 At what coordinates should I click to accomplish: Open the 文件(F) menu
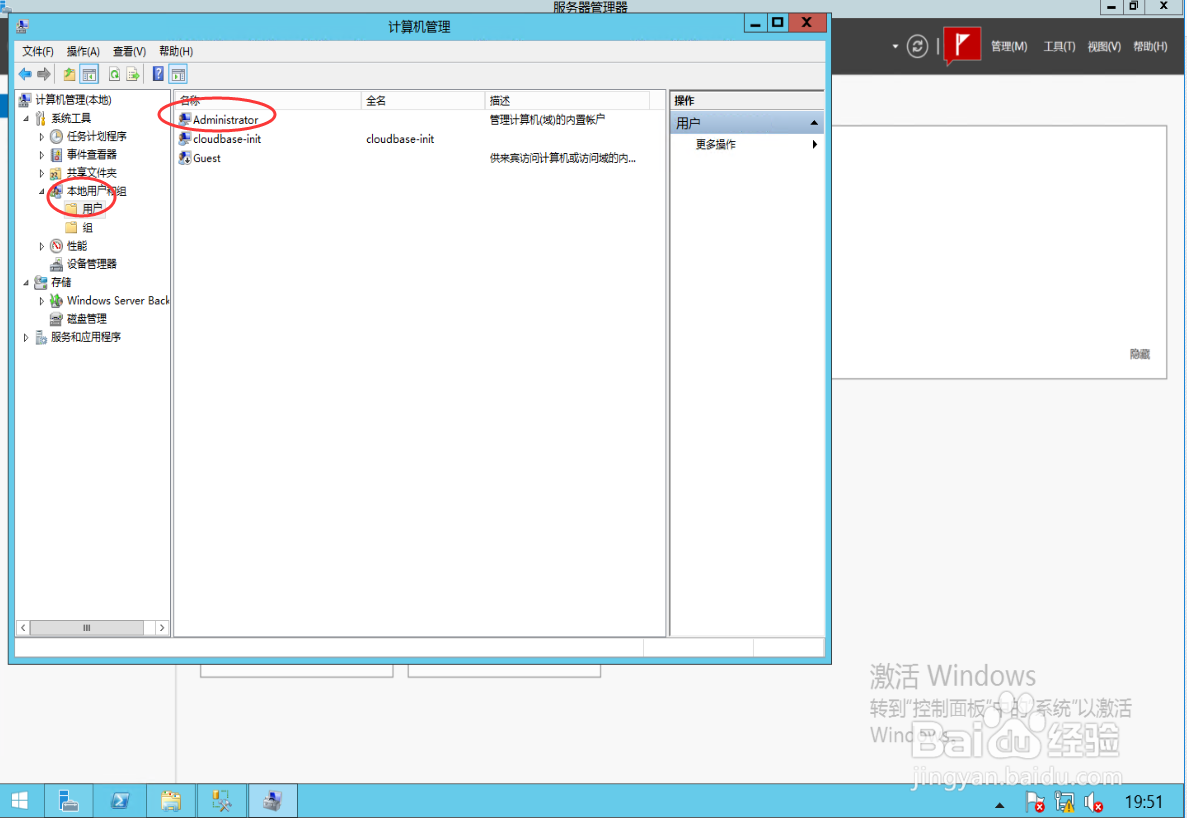point(37,51)
